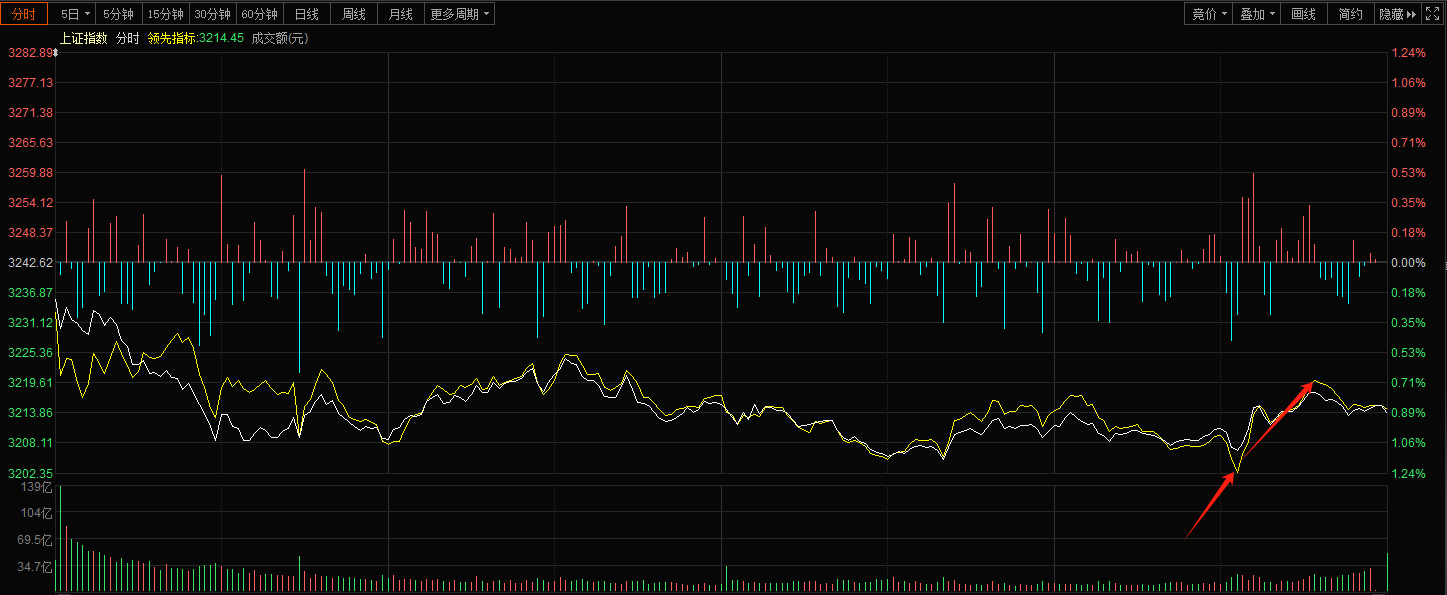
Task: Click the red arrow annotation at the price low
Action: coord(1210,507)
